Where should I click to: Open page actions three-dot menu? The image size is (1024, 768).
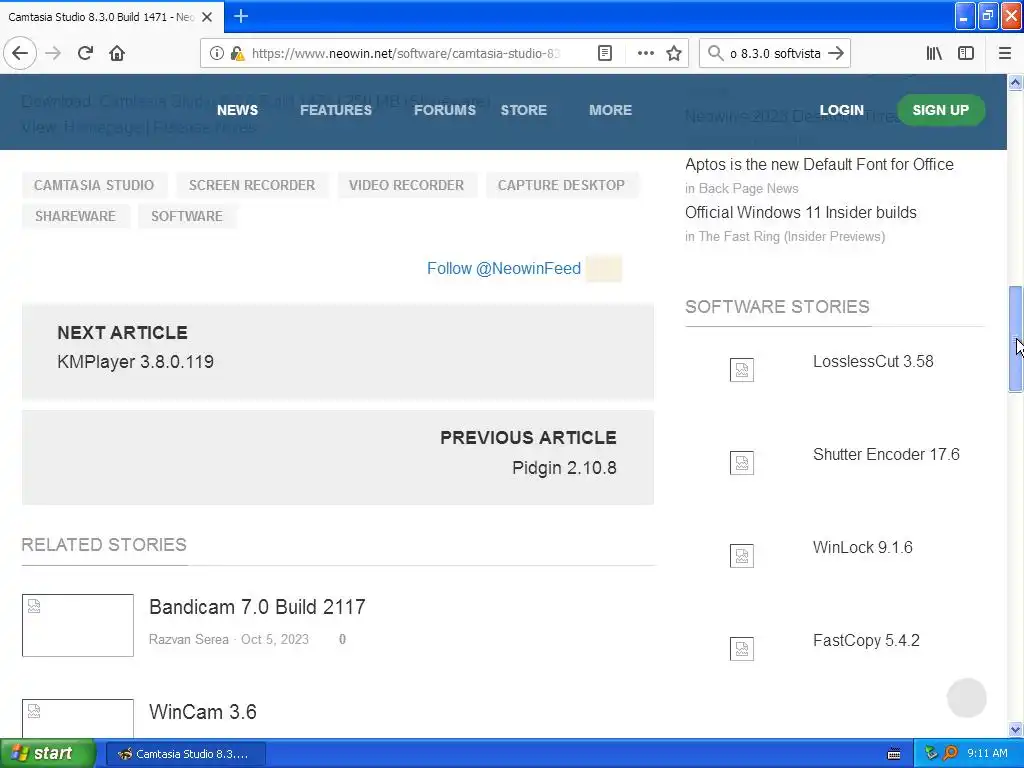[x=645, y=53]
